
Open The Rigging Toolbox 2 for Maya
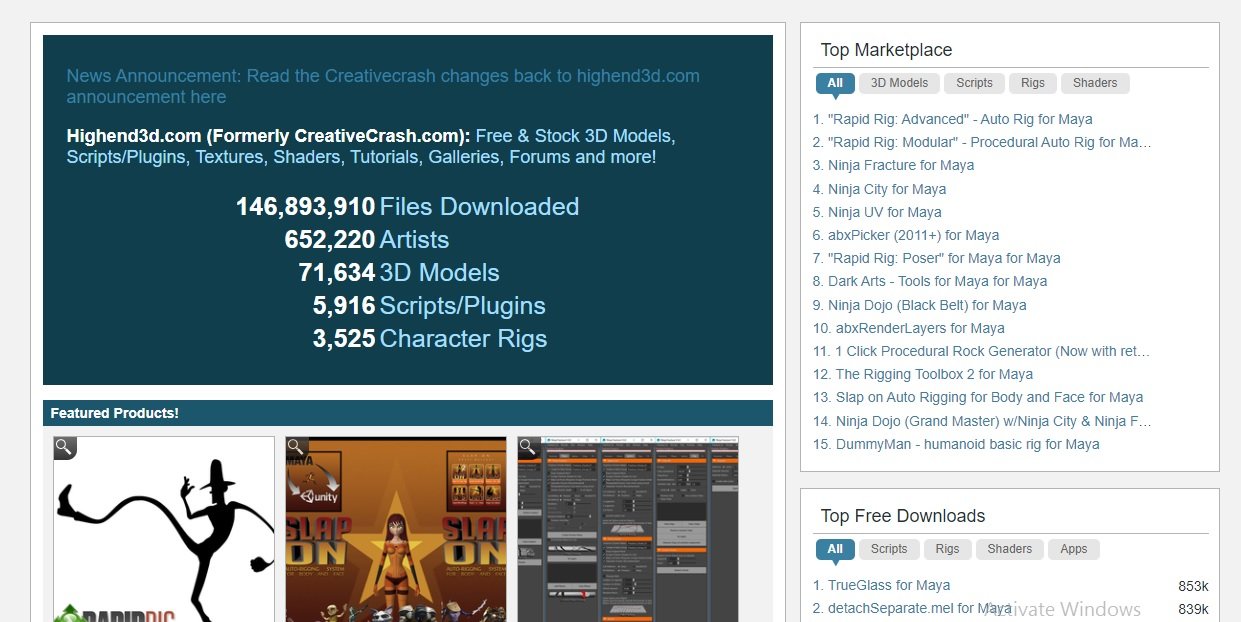[x=934, y=374]
